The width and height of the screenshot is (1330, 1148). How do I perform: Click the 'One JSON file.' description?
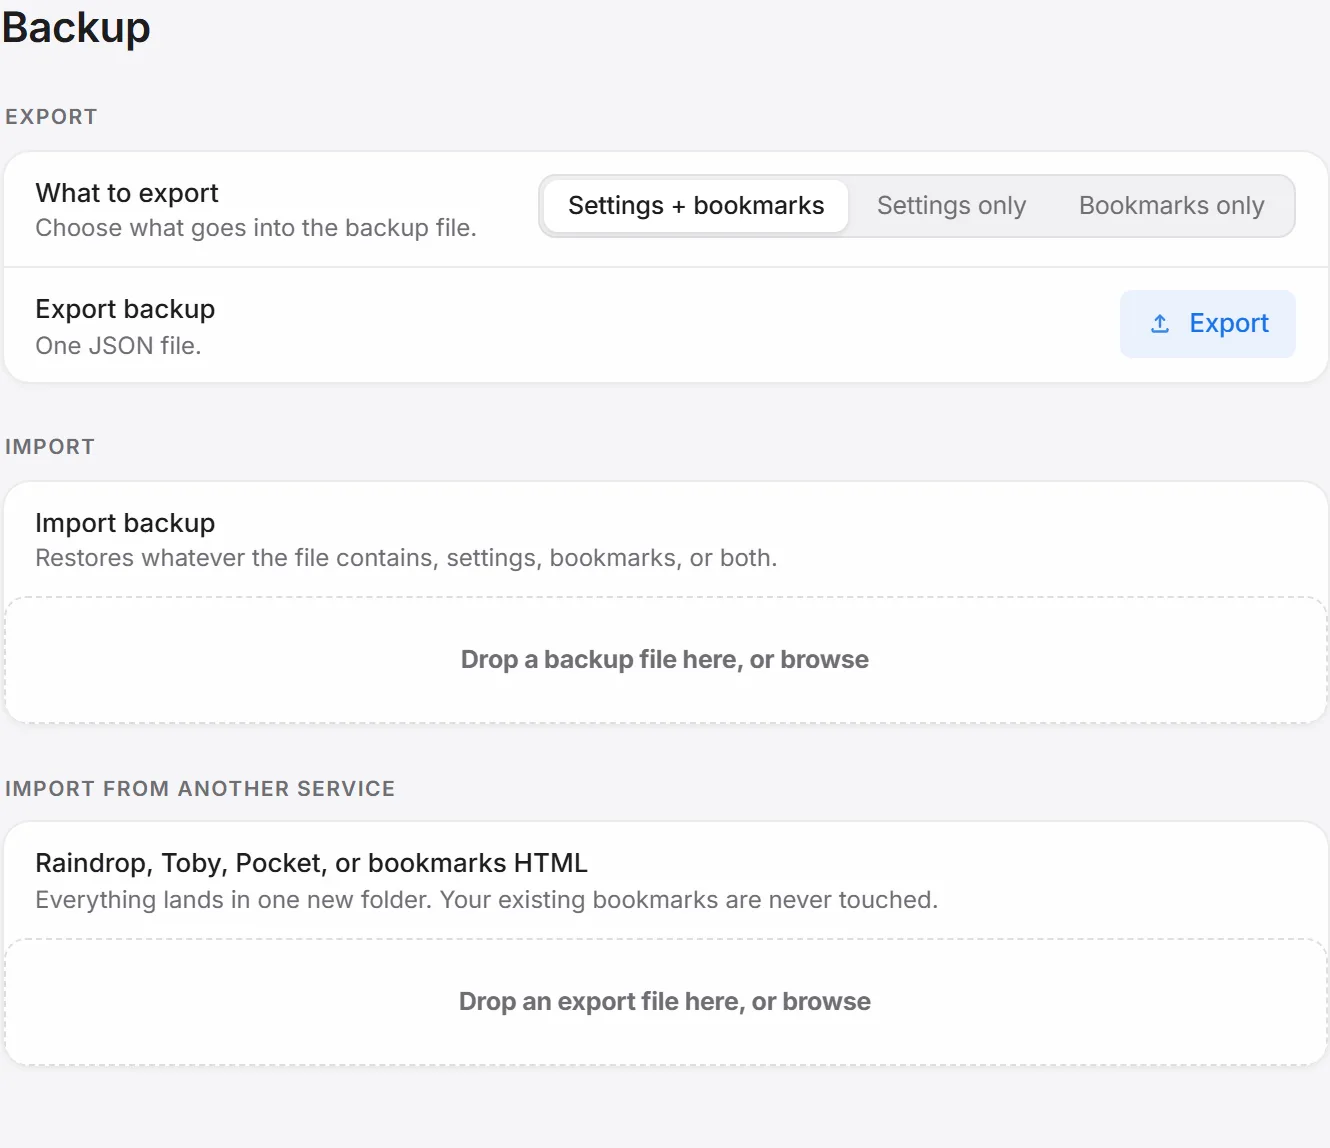118,346
